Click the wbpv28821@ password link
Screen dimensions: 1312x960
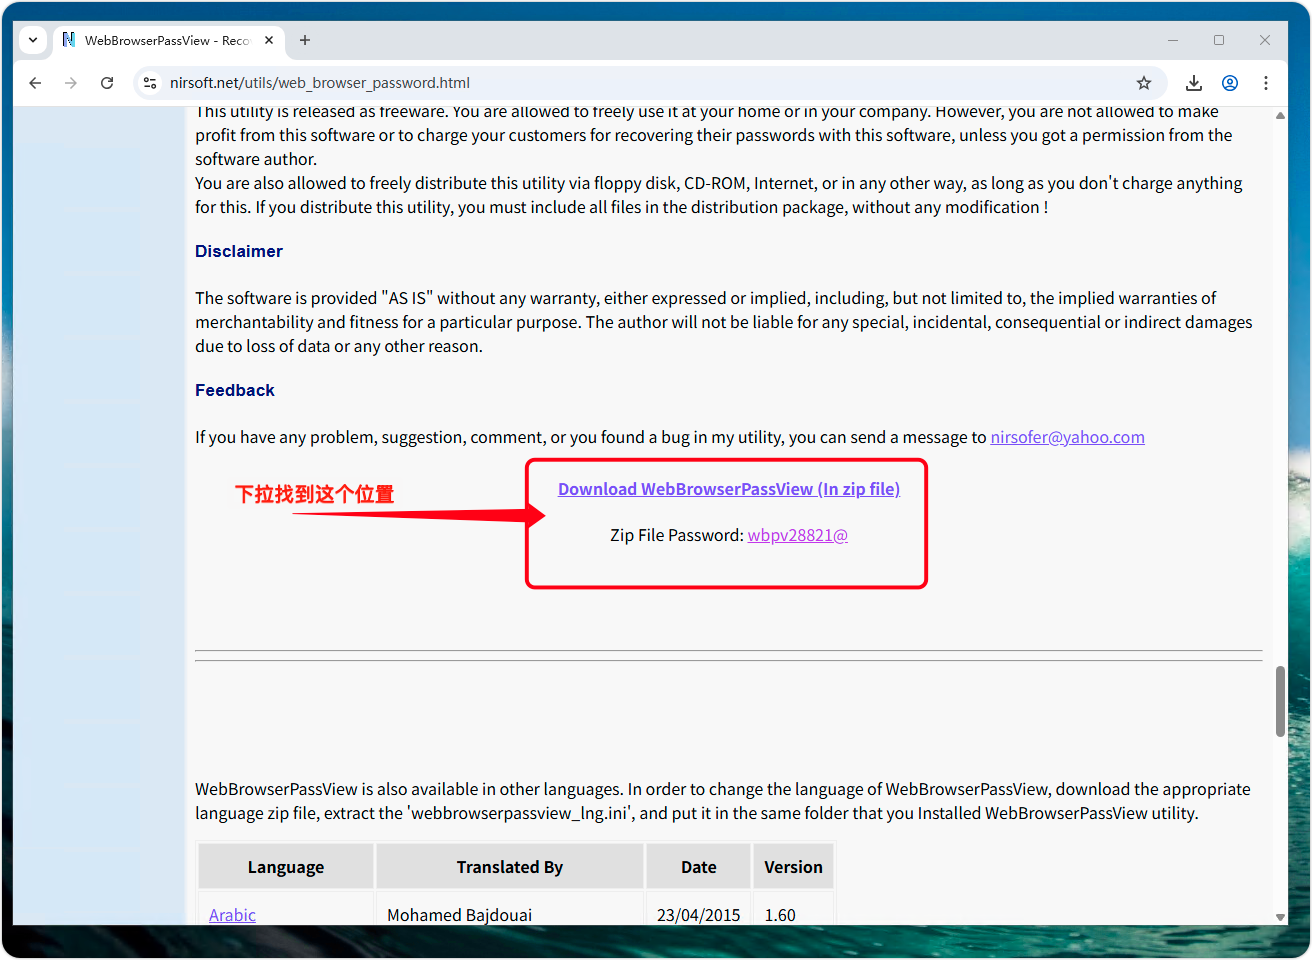pos(798,535)
